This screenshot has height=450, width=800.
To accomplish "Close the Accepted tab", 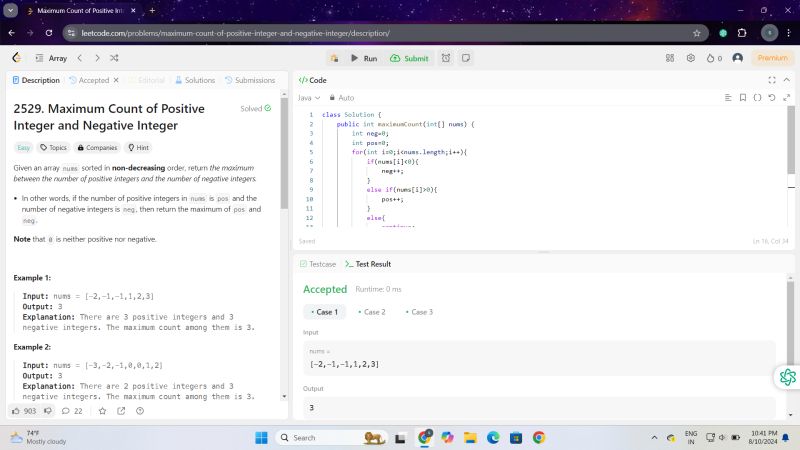I will [116, 80].
